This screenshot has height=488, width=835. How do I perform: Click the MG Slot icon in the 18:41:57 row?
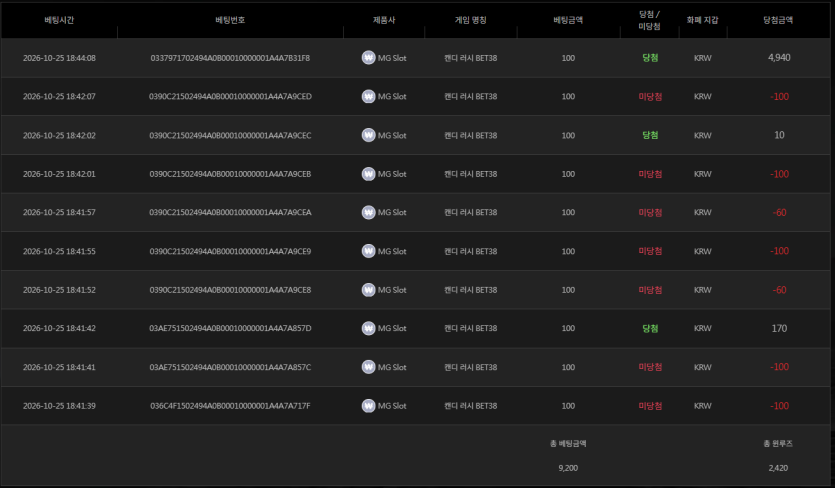click(x=369, y=212)
